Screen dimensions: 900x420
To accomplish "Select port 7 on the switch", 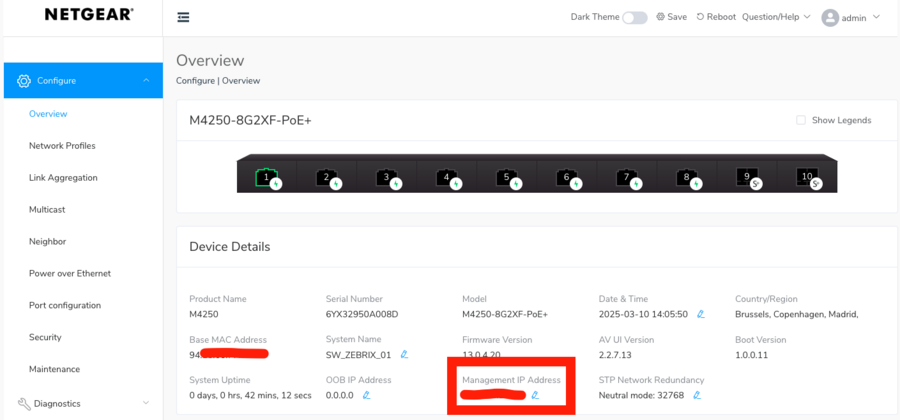I will (x=627, y=178).
